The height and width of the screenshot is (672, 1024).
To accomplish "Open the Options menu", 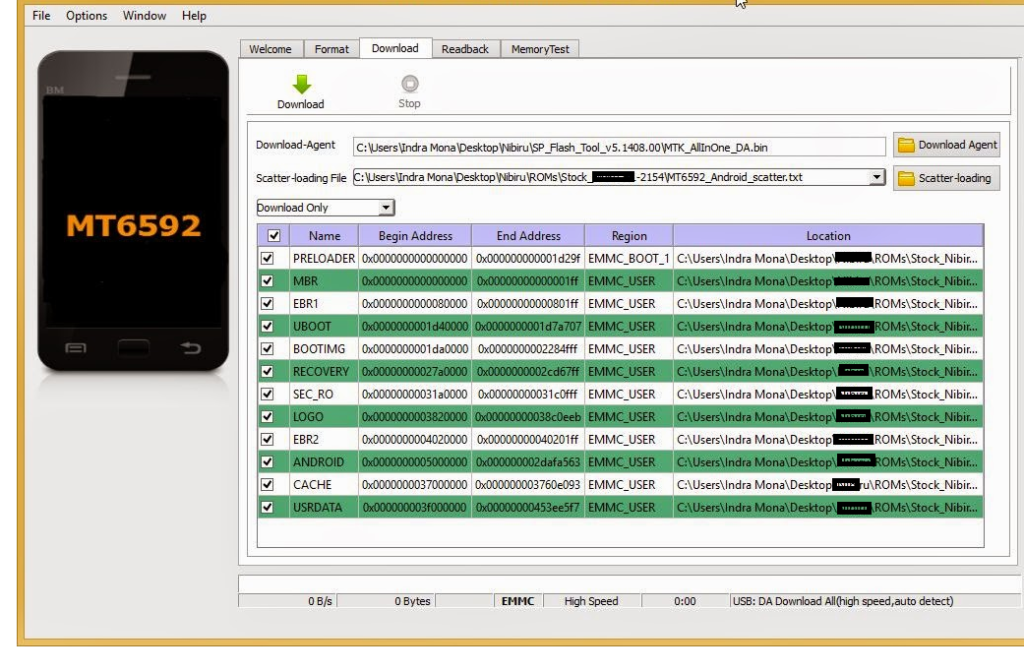I will coord(87,16).
